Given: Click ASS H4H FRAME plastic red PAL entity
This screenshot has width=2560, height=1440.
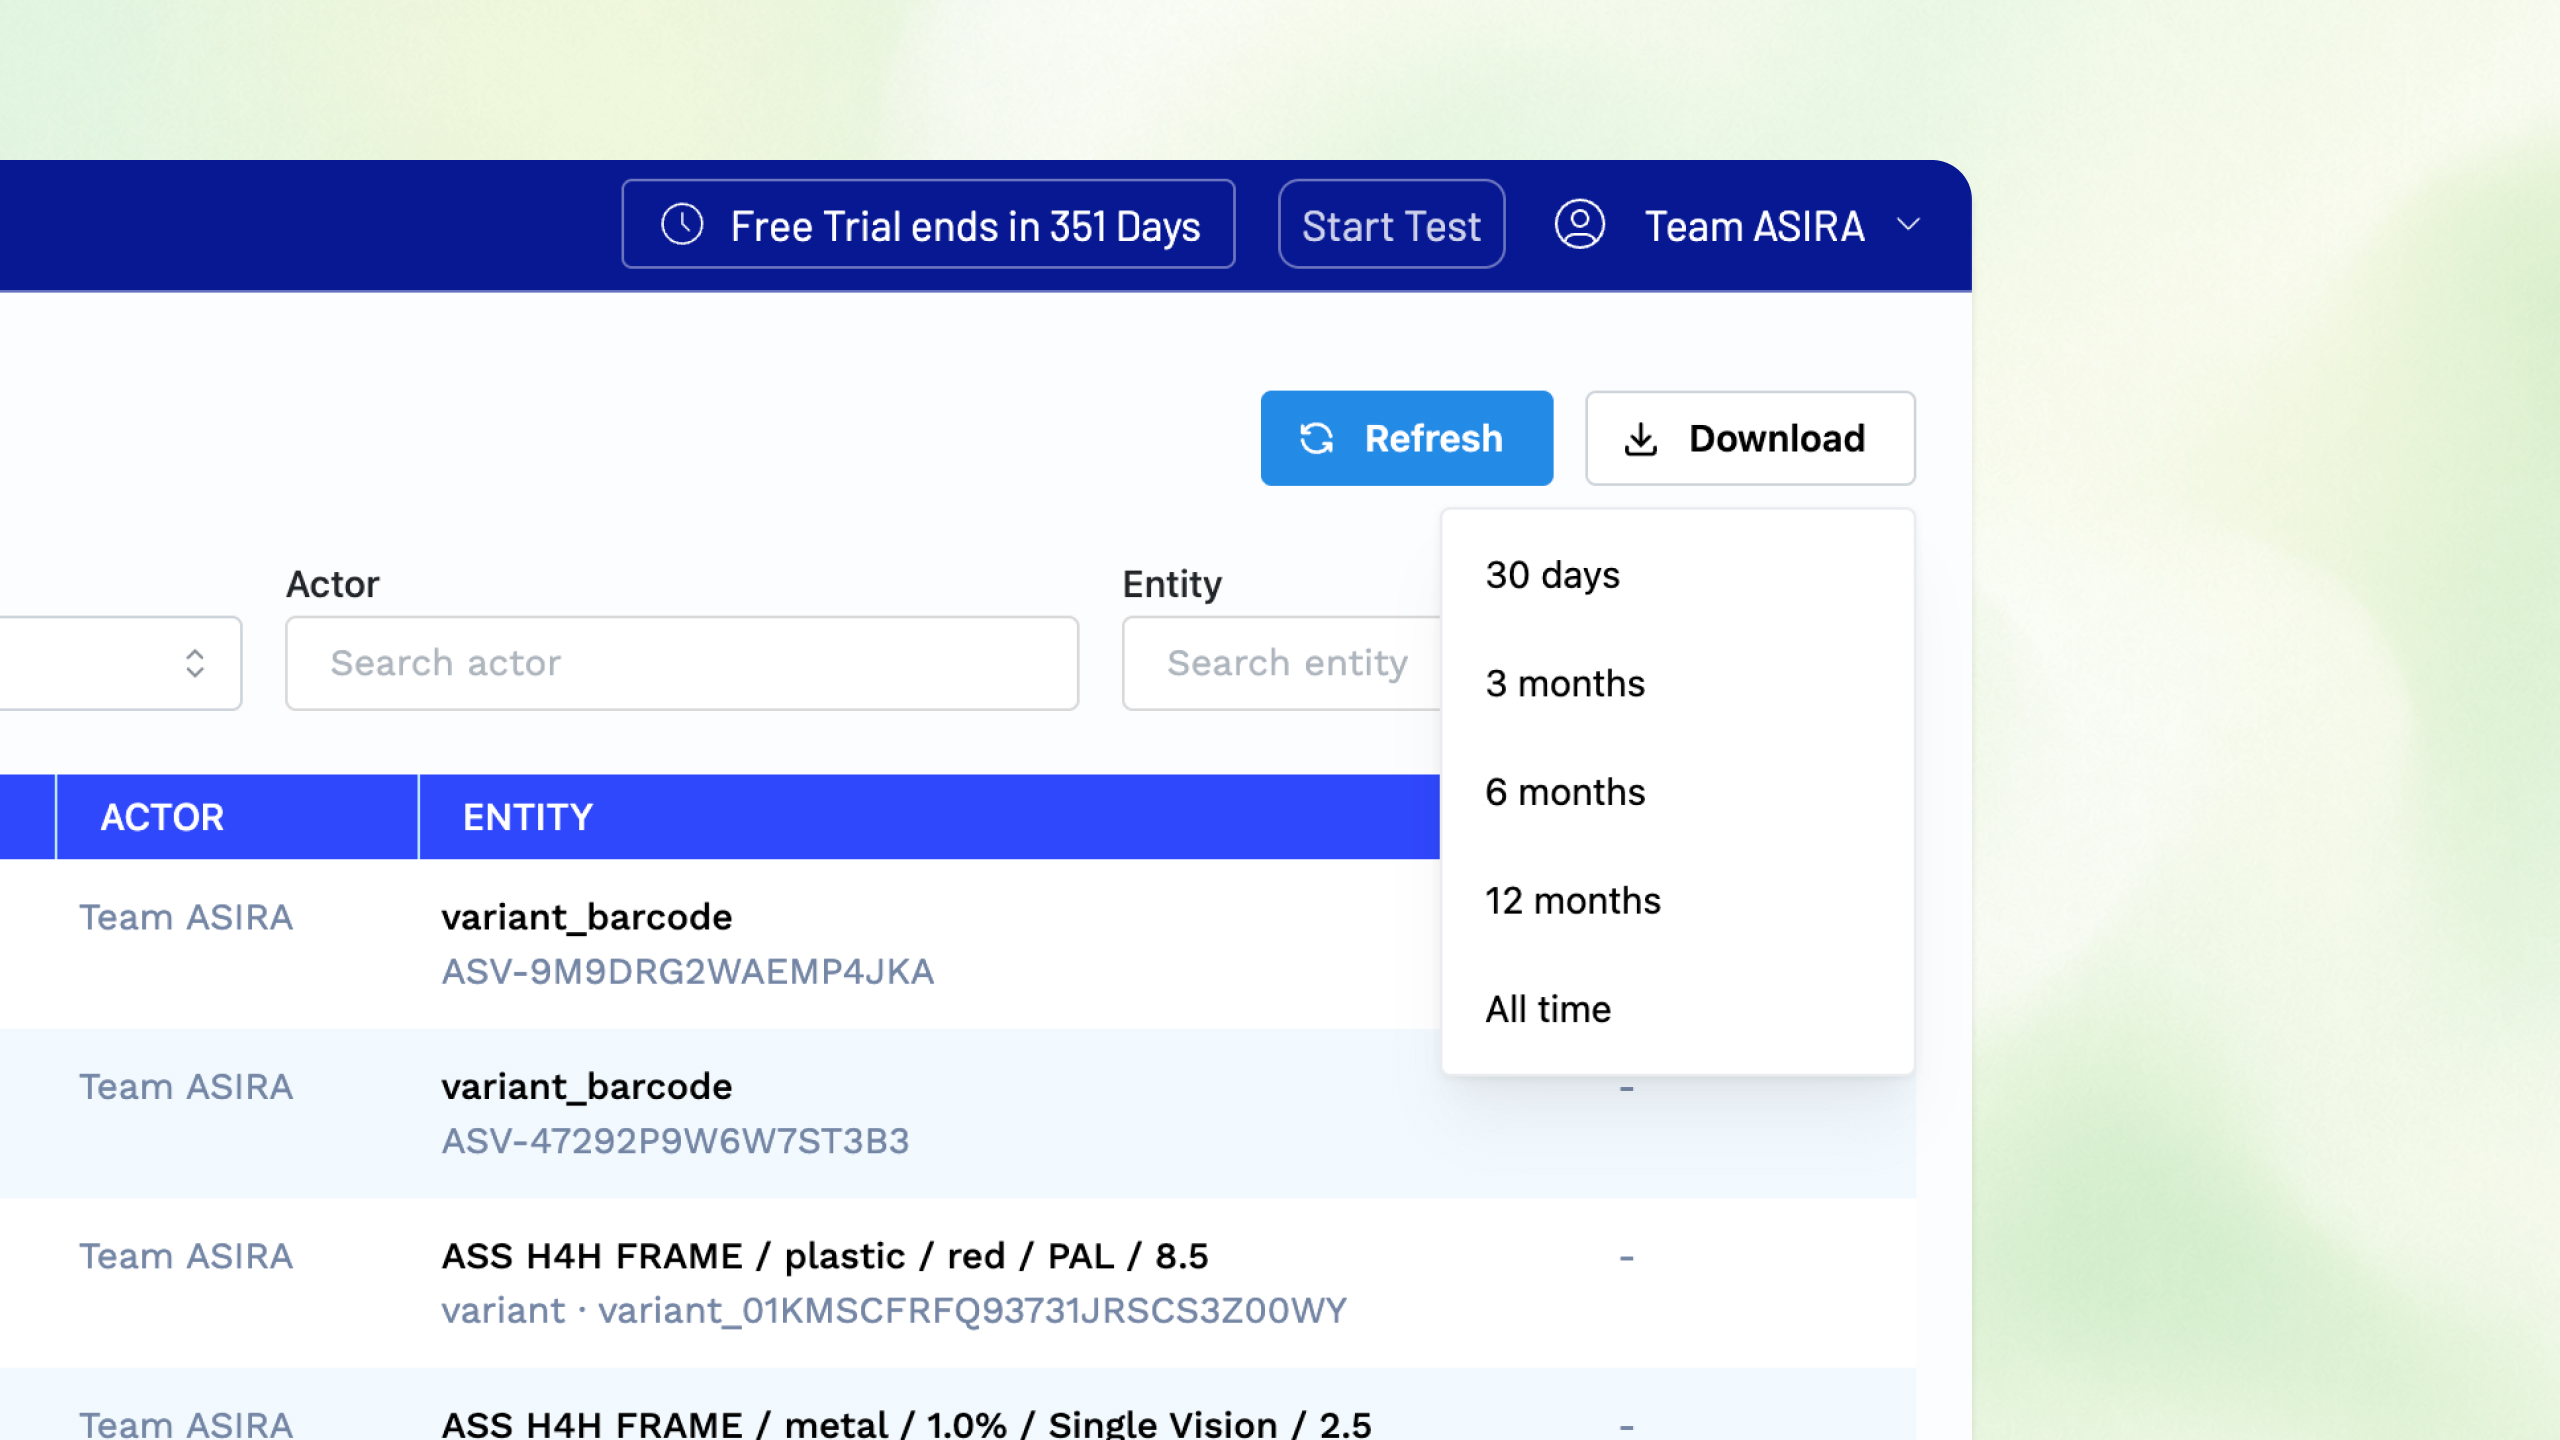Looking at the screenshot, I should (825, 1256).
